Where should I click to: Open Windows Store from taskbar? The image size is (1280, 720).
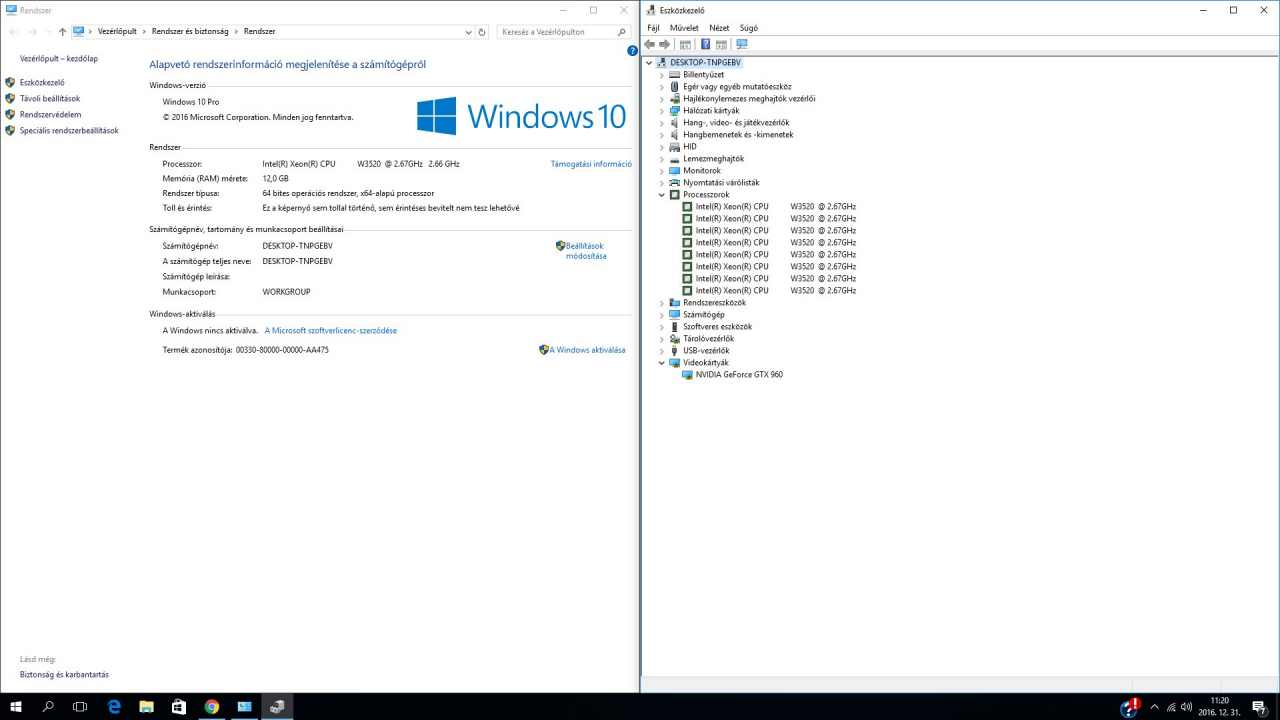point(179,706)
